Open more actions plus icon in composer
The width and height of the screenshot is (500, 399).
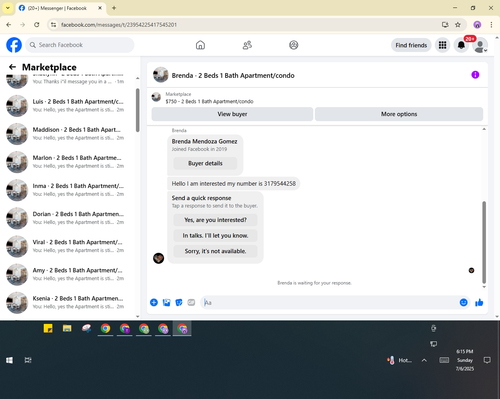point(154,302)
